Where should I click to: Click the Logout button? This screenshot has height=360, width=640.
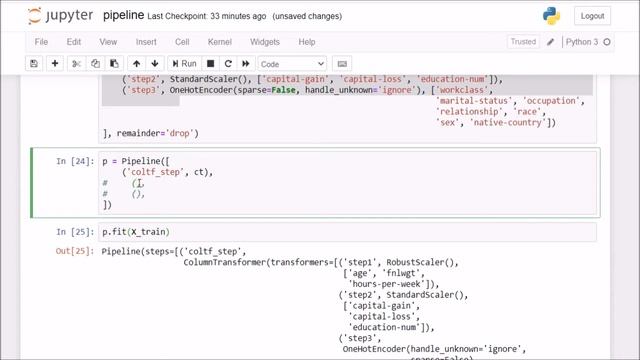[x=592, y=16]
